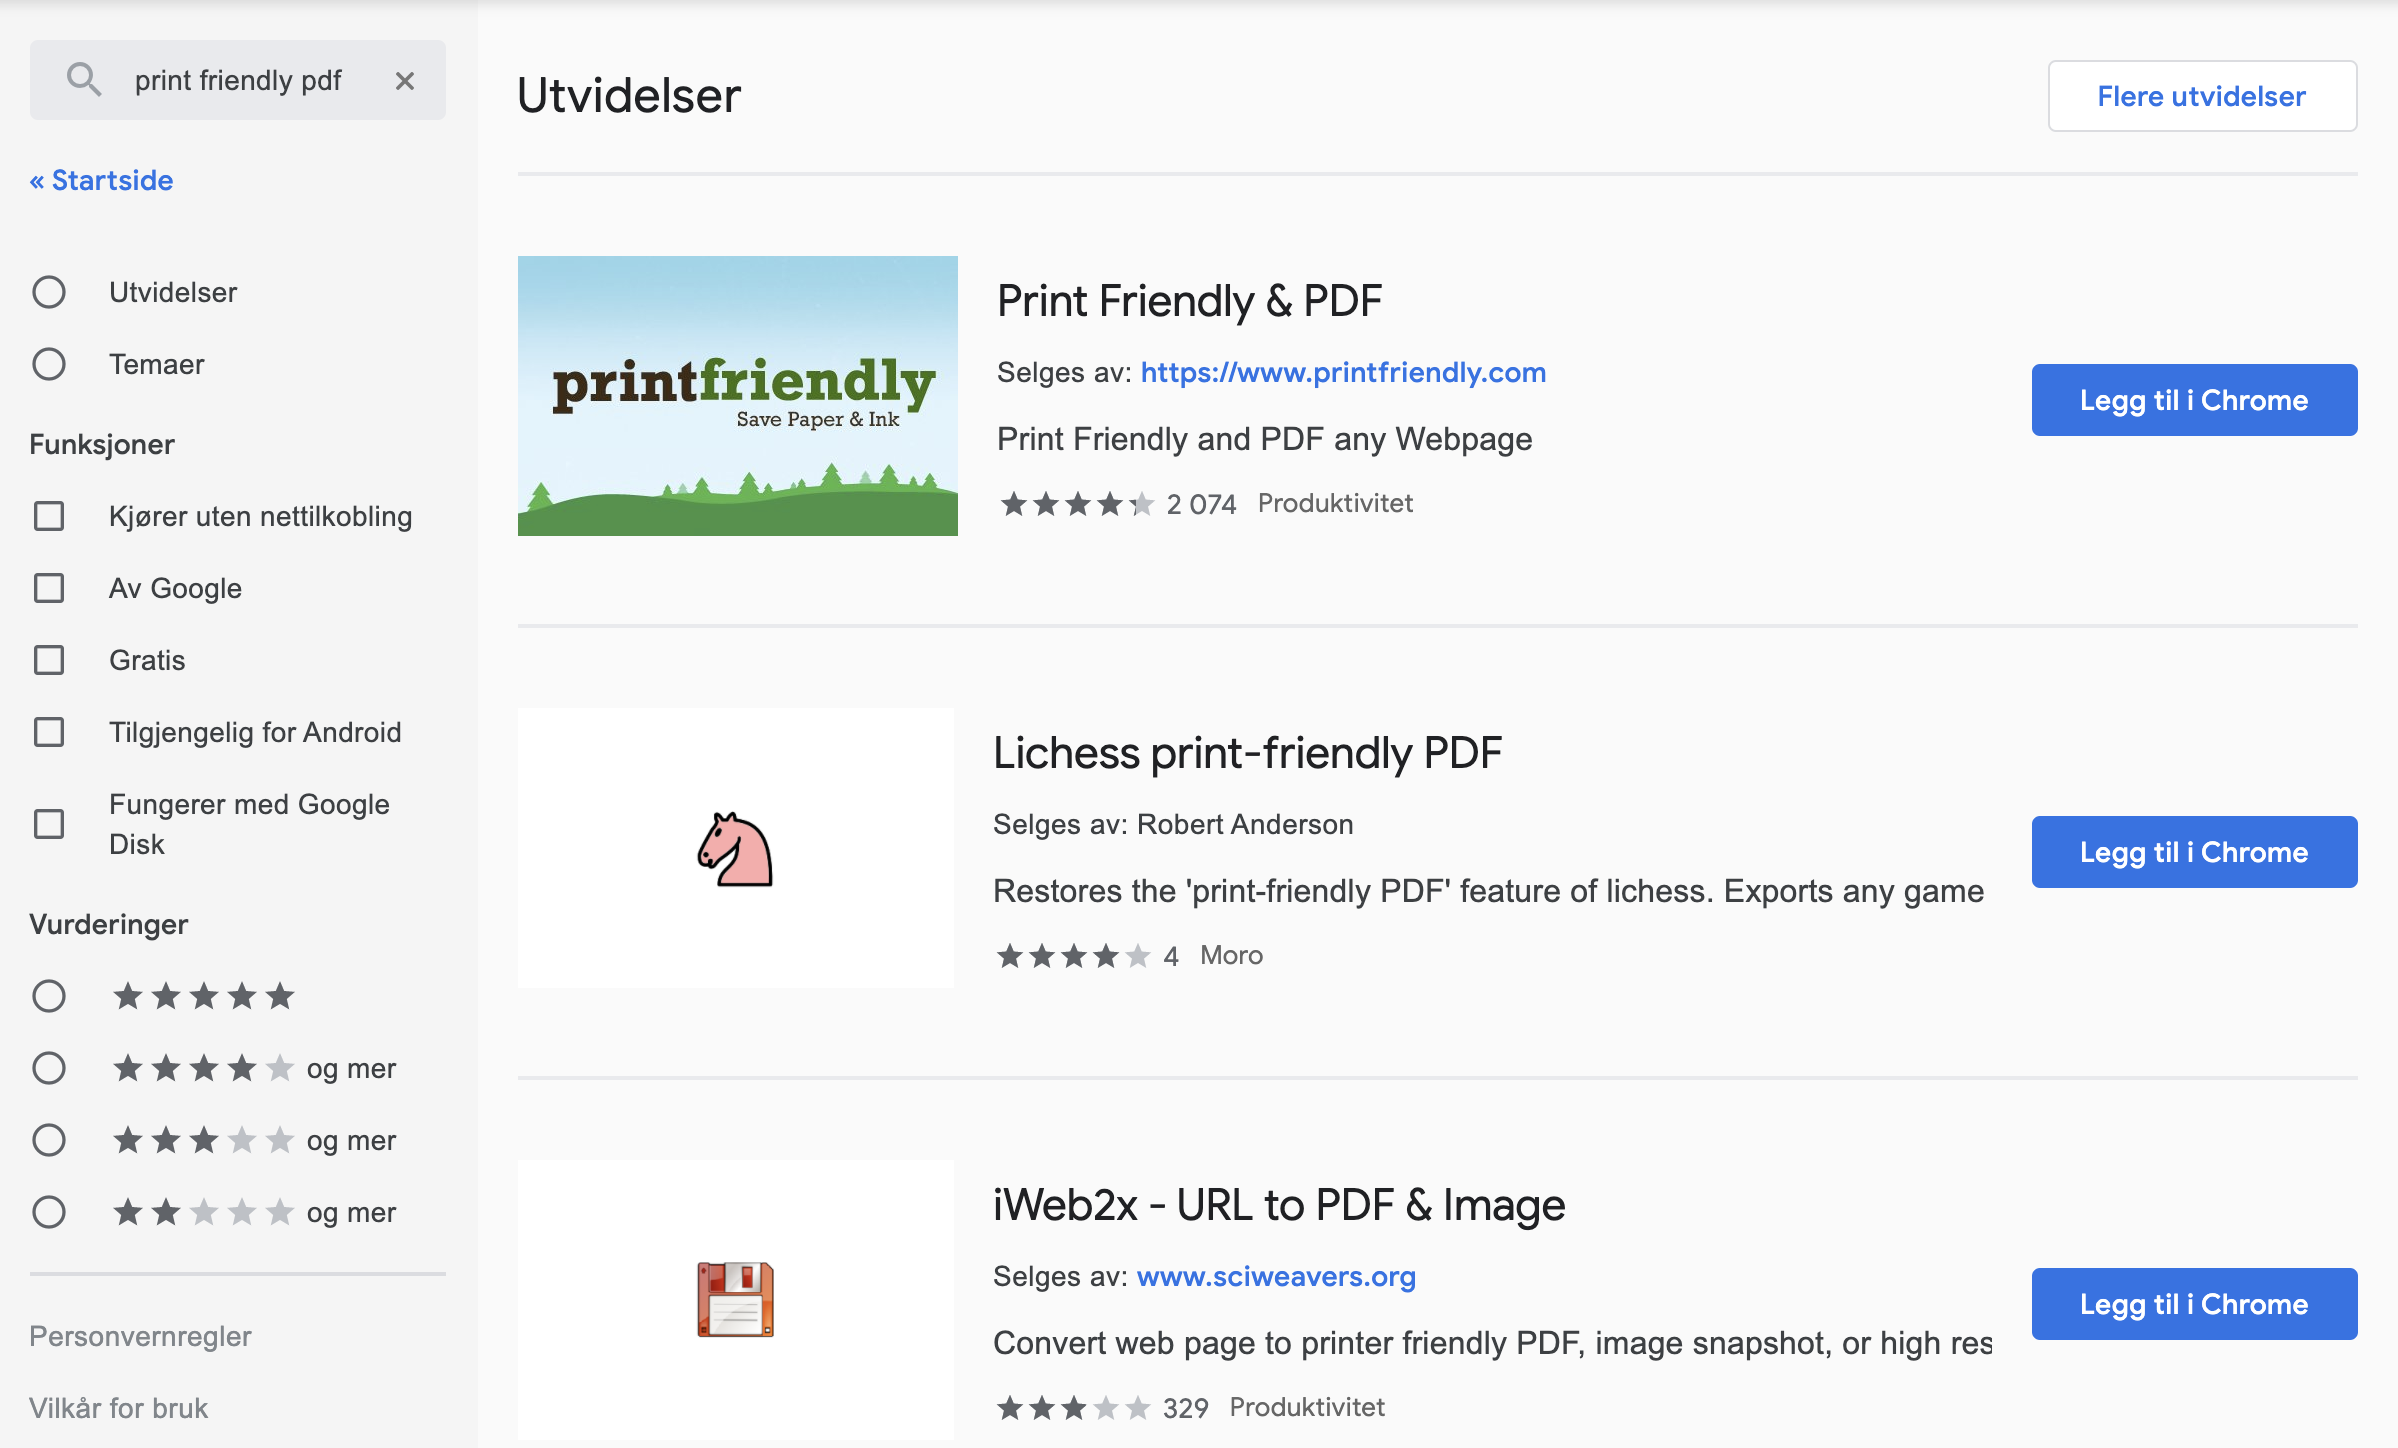
Task: Click the pink Lichess knight icon
Action: click(736, 849)
